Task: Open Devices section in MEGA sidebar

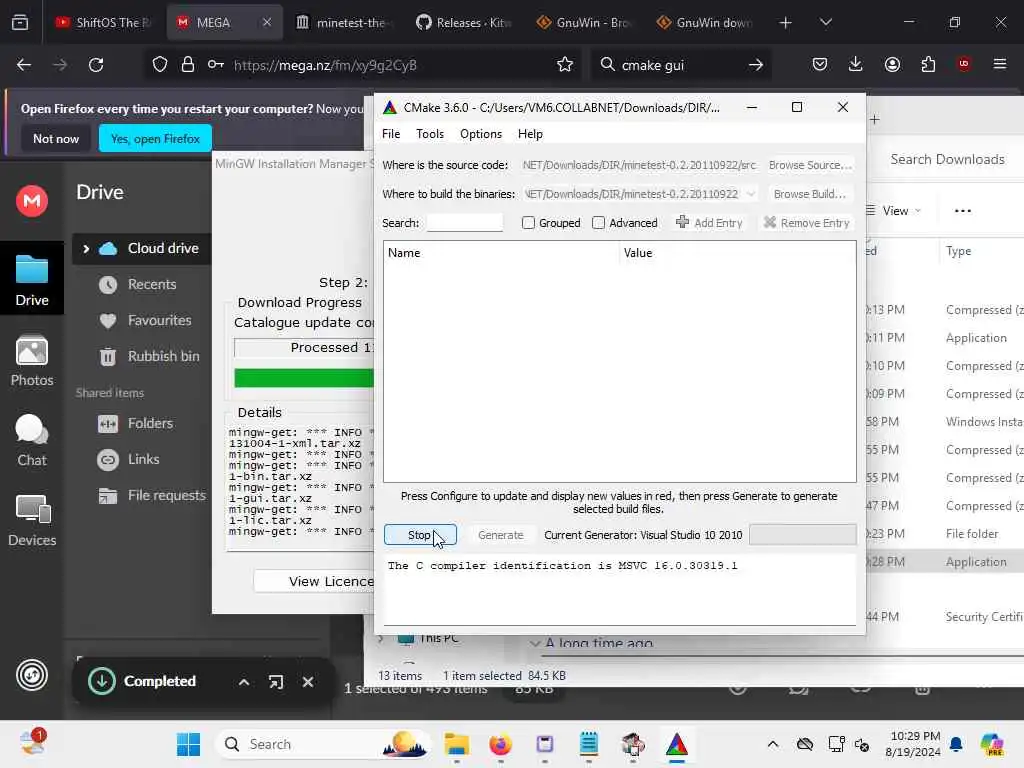Action: 32,520
